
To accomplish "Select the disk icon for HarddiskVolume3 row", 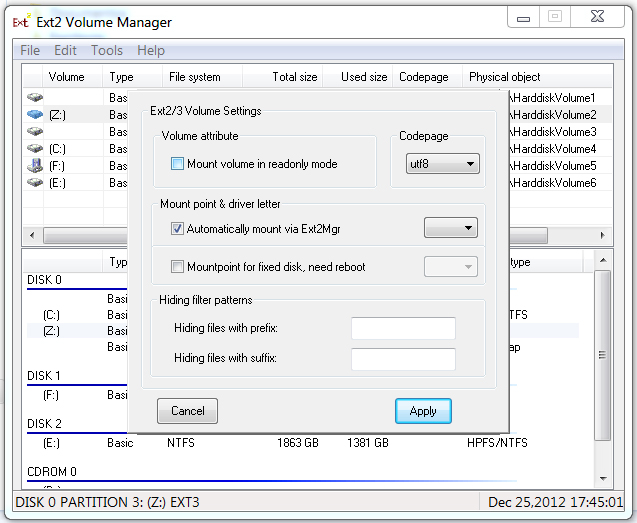I will click(35, 132).
